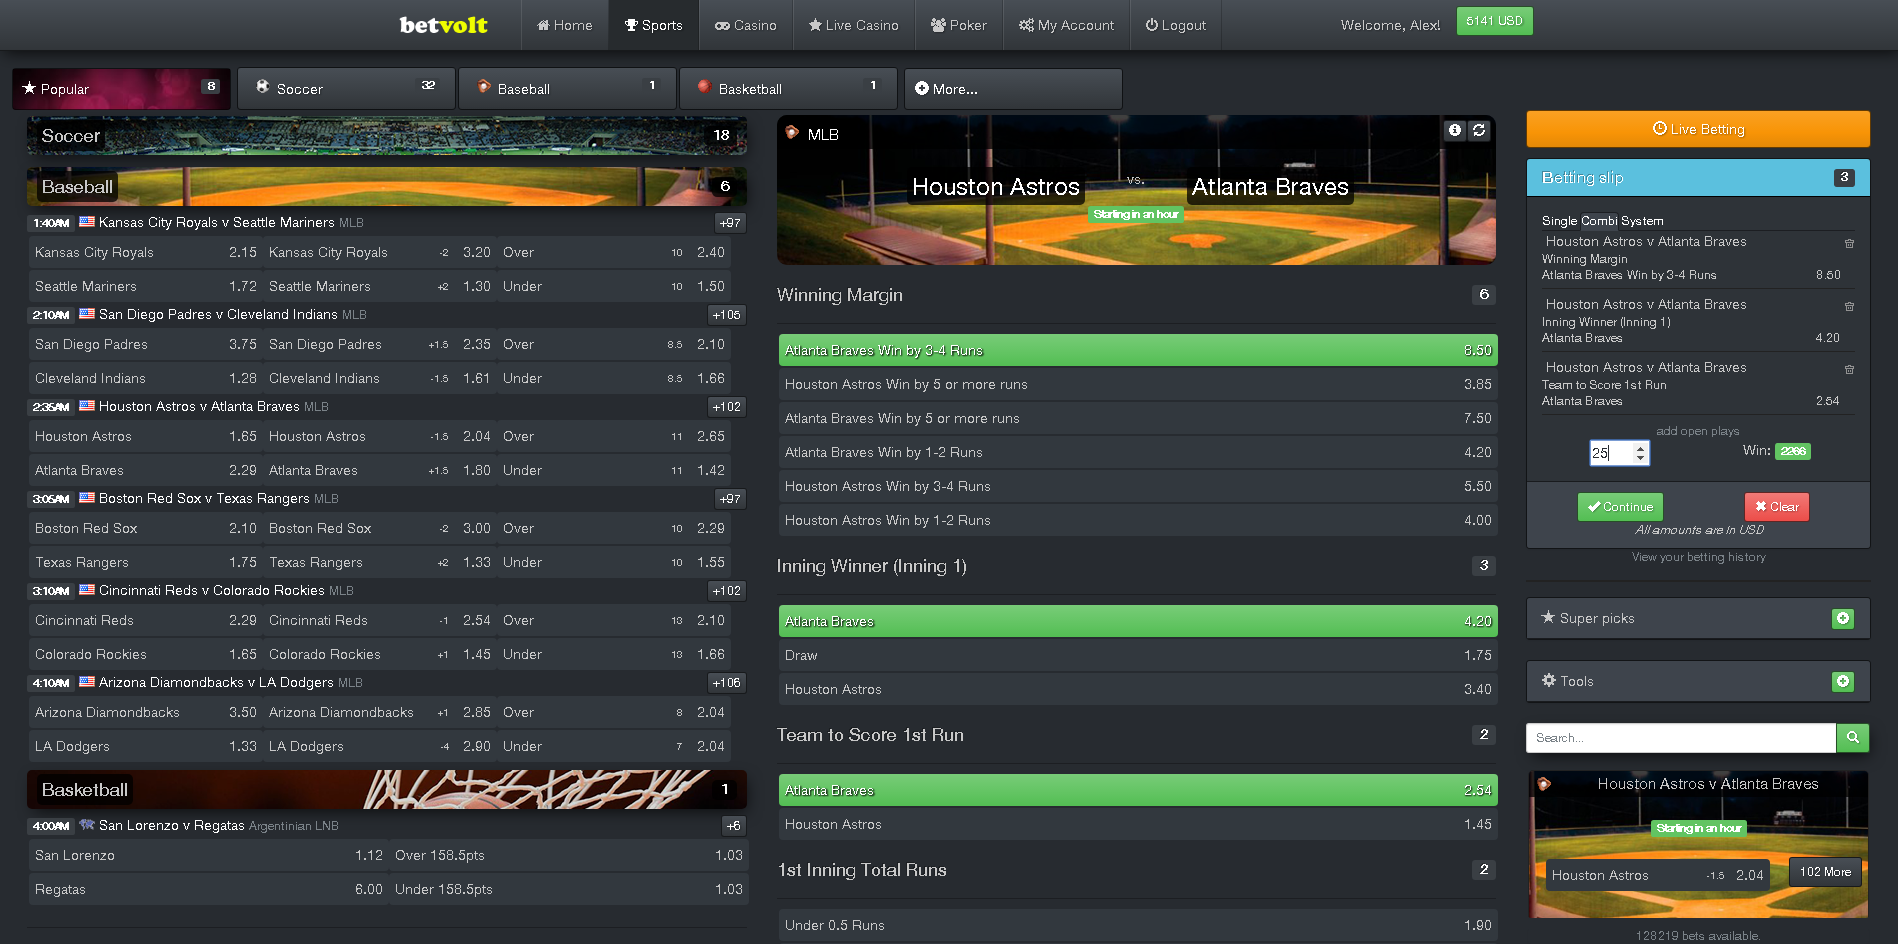Click the MLB match info icon

pos(1455,130)
